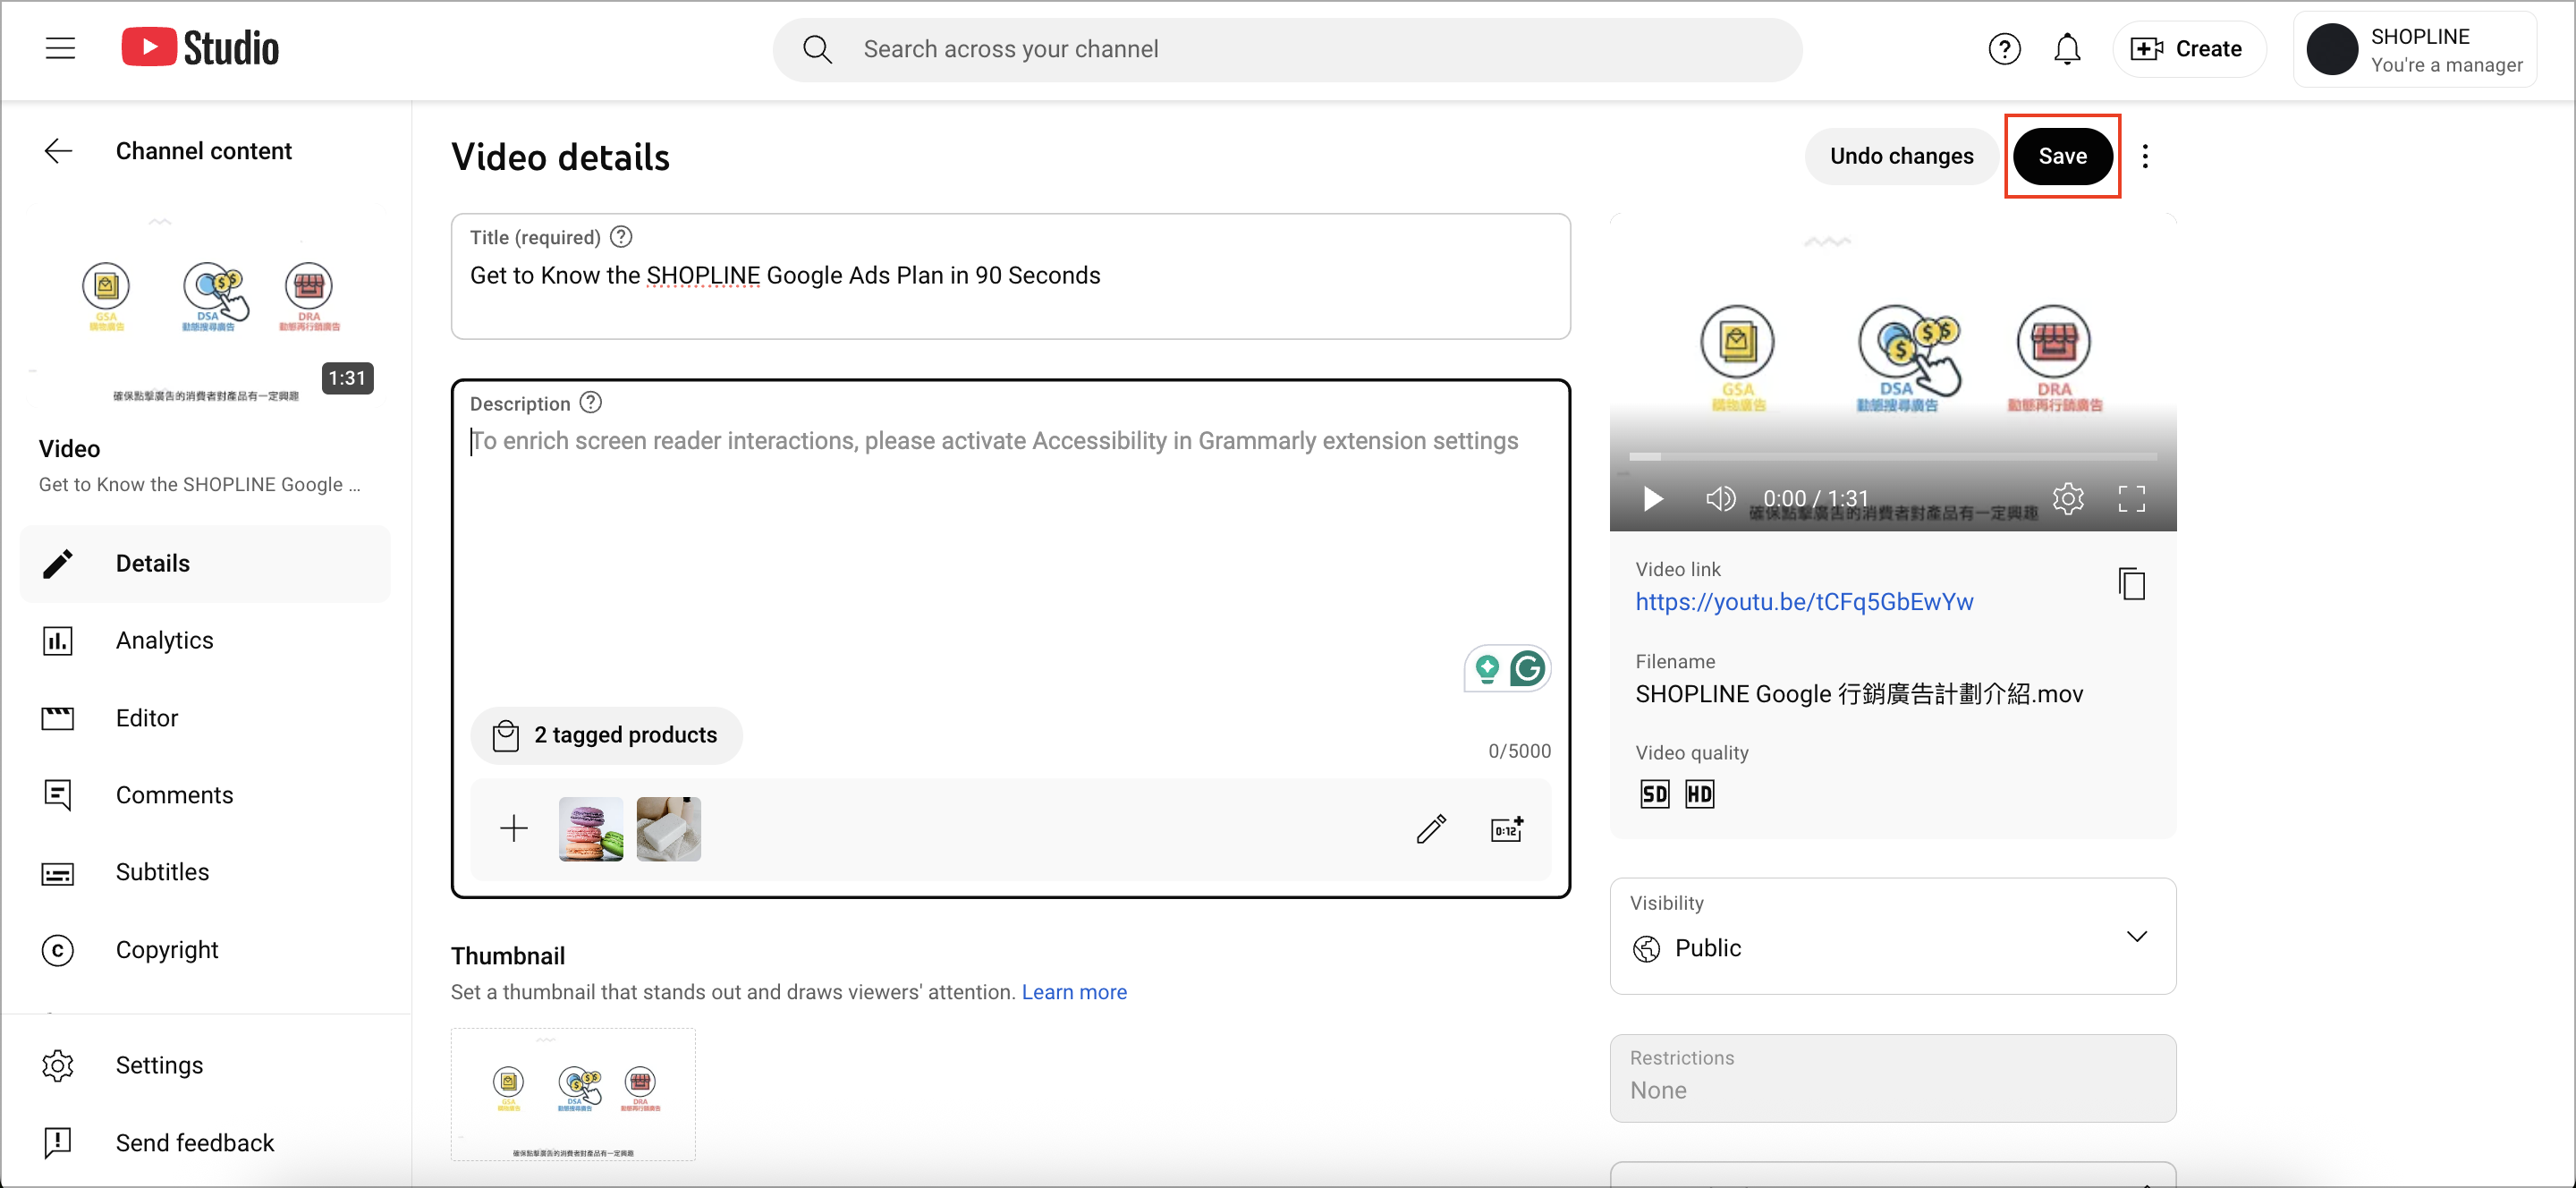Image resolution: width=2576 pixels, height=1188 pixels.
Task: Open the SHOPLINE account avatar
Action: [2332, 49]
